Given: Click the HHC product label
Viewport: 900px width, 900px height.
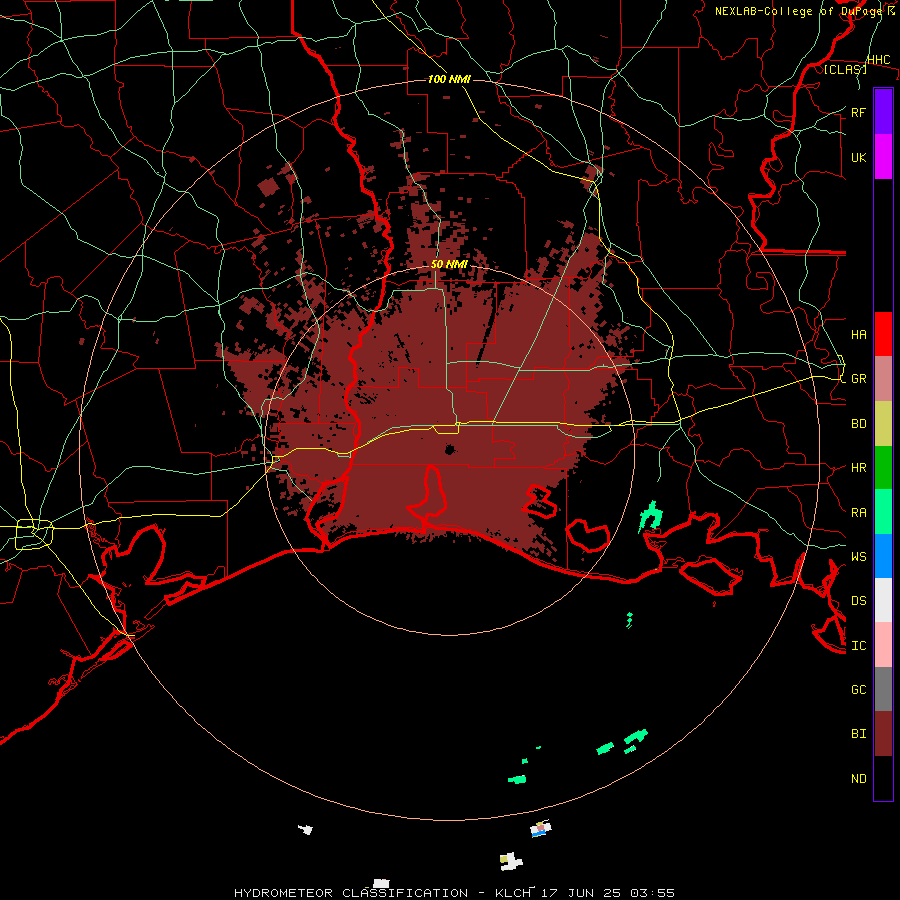Looking at the screenshot, I should coord(878,60).
